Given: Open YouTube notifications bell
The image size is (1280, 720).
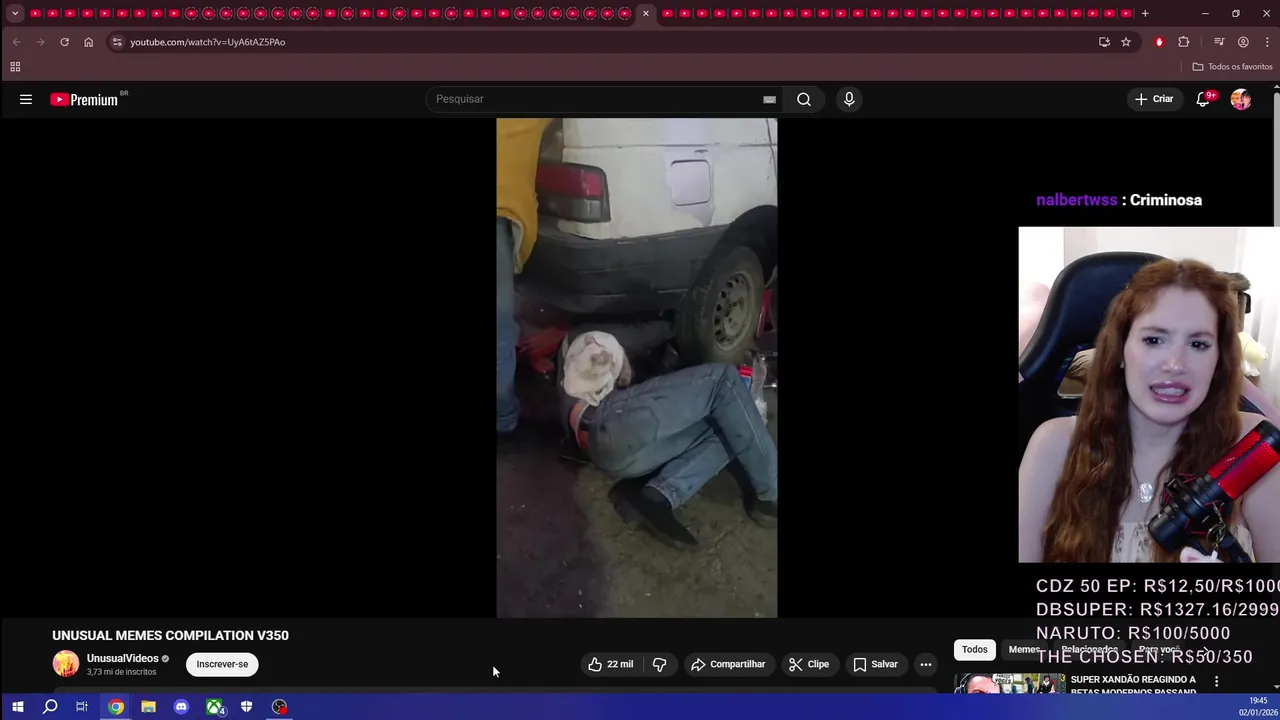Looking at the screenshot, I should [1204, 99].
